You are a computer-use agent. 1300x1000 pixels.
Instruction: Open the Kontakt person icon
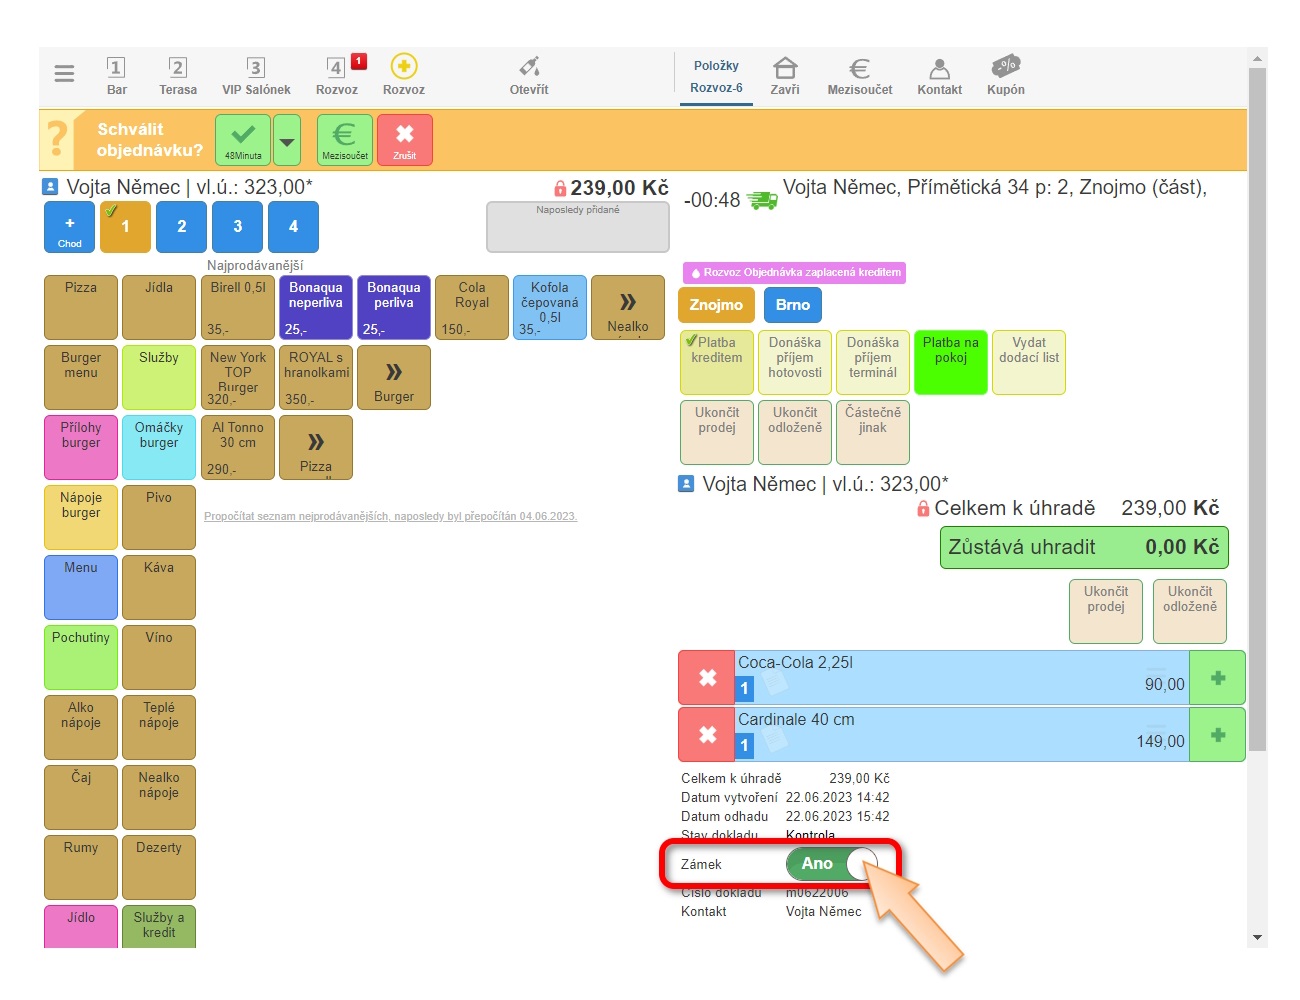pos(939,69)
